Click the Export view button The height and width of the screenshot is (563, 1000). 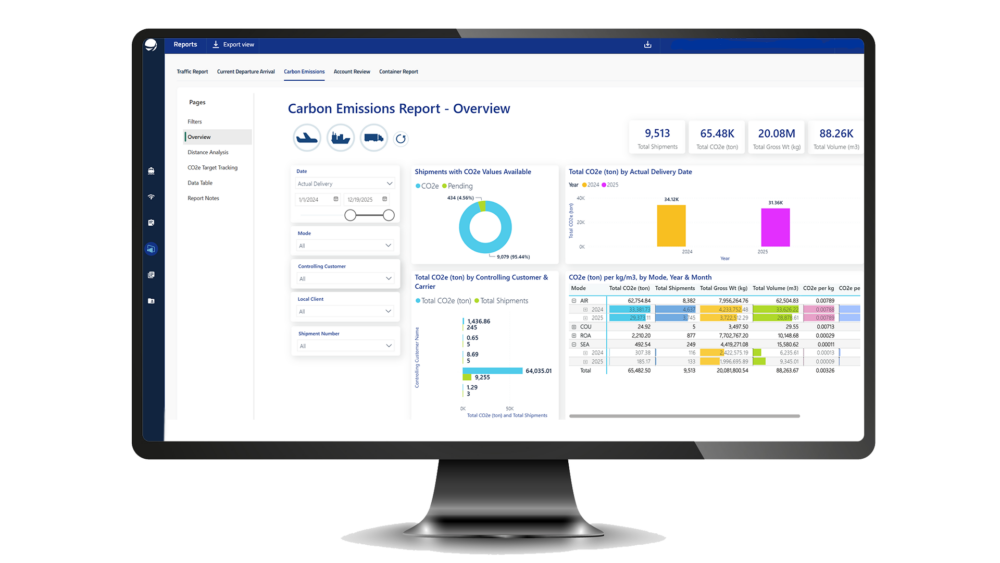coord(234,45)
